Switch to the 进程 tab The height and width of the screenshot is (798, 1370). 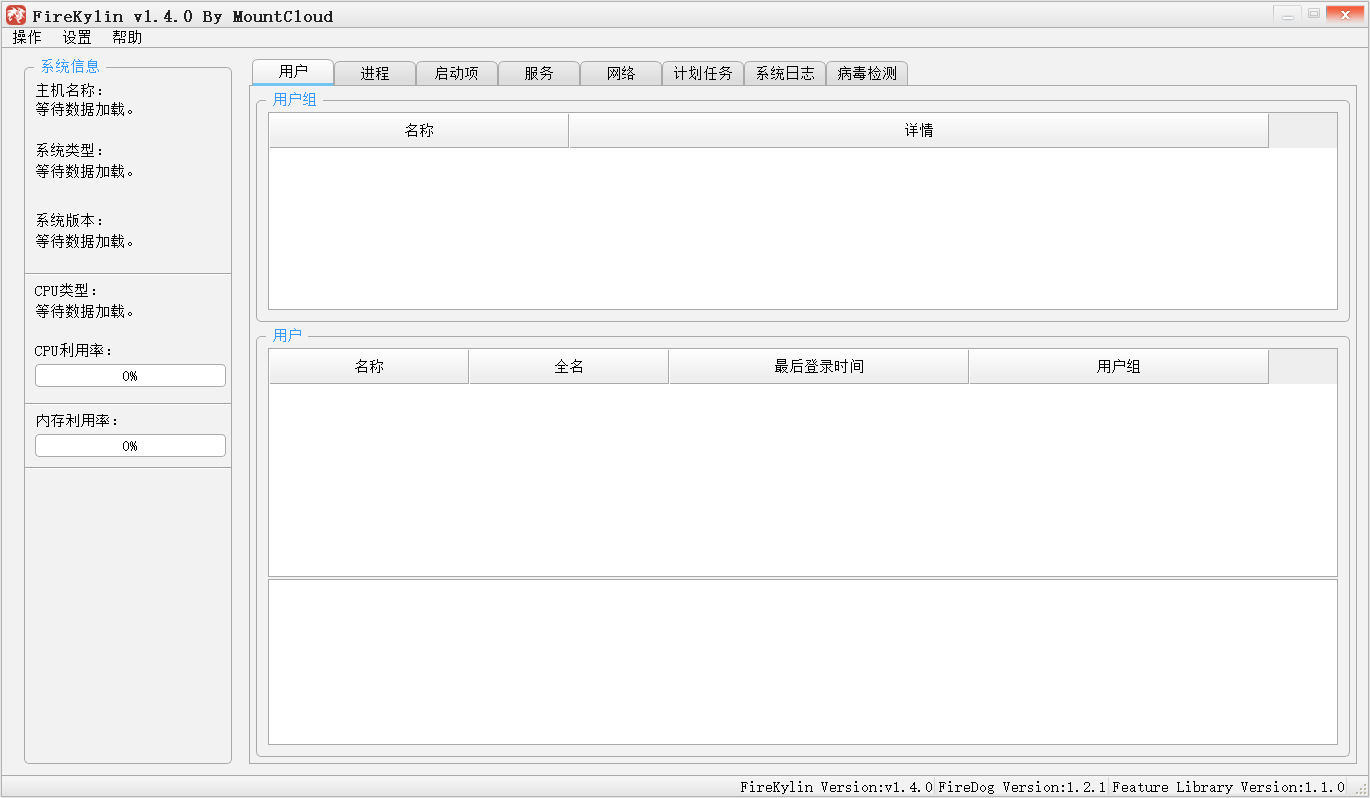point(375,74)
